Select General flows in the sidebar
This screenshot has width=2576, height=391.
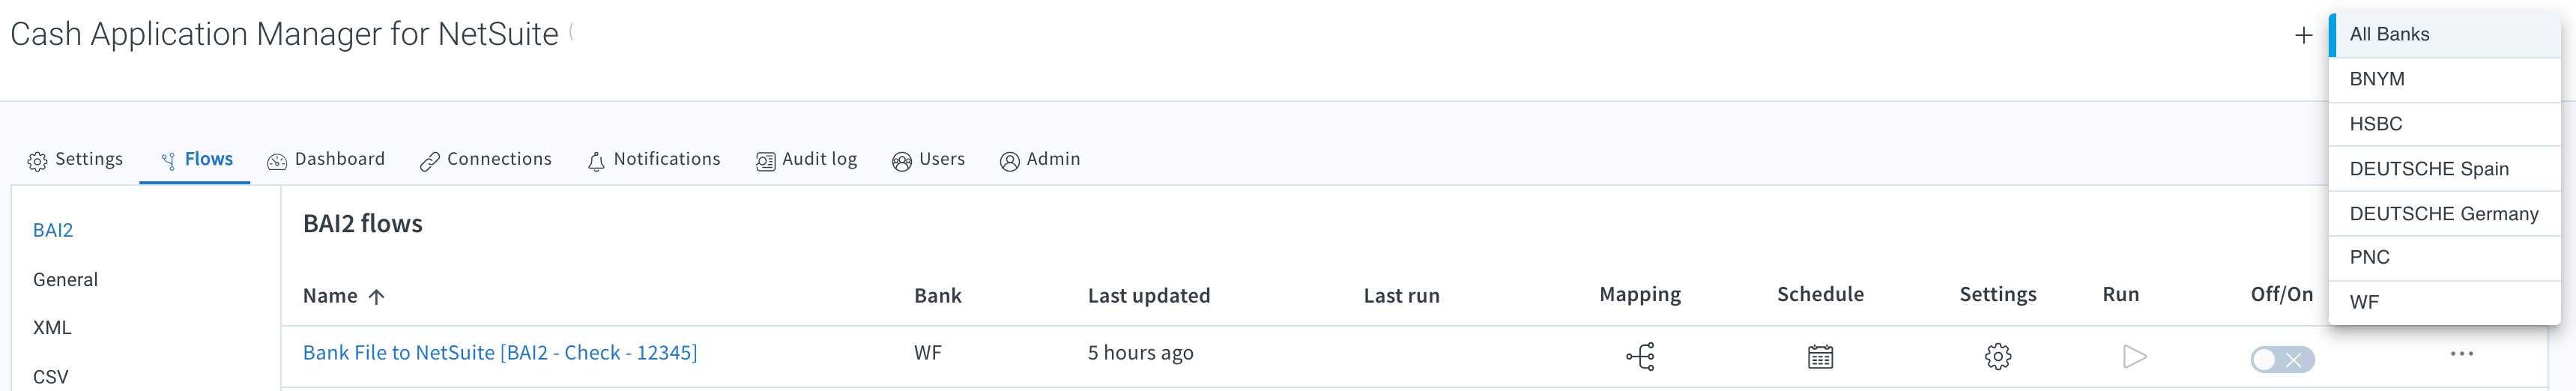[65, 280]
